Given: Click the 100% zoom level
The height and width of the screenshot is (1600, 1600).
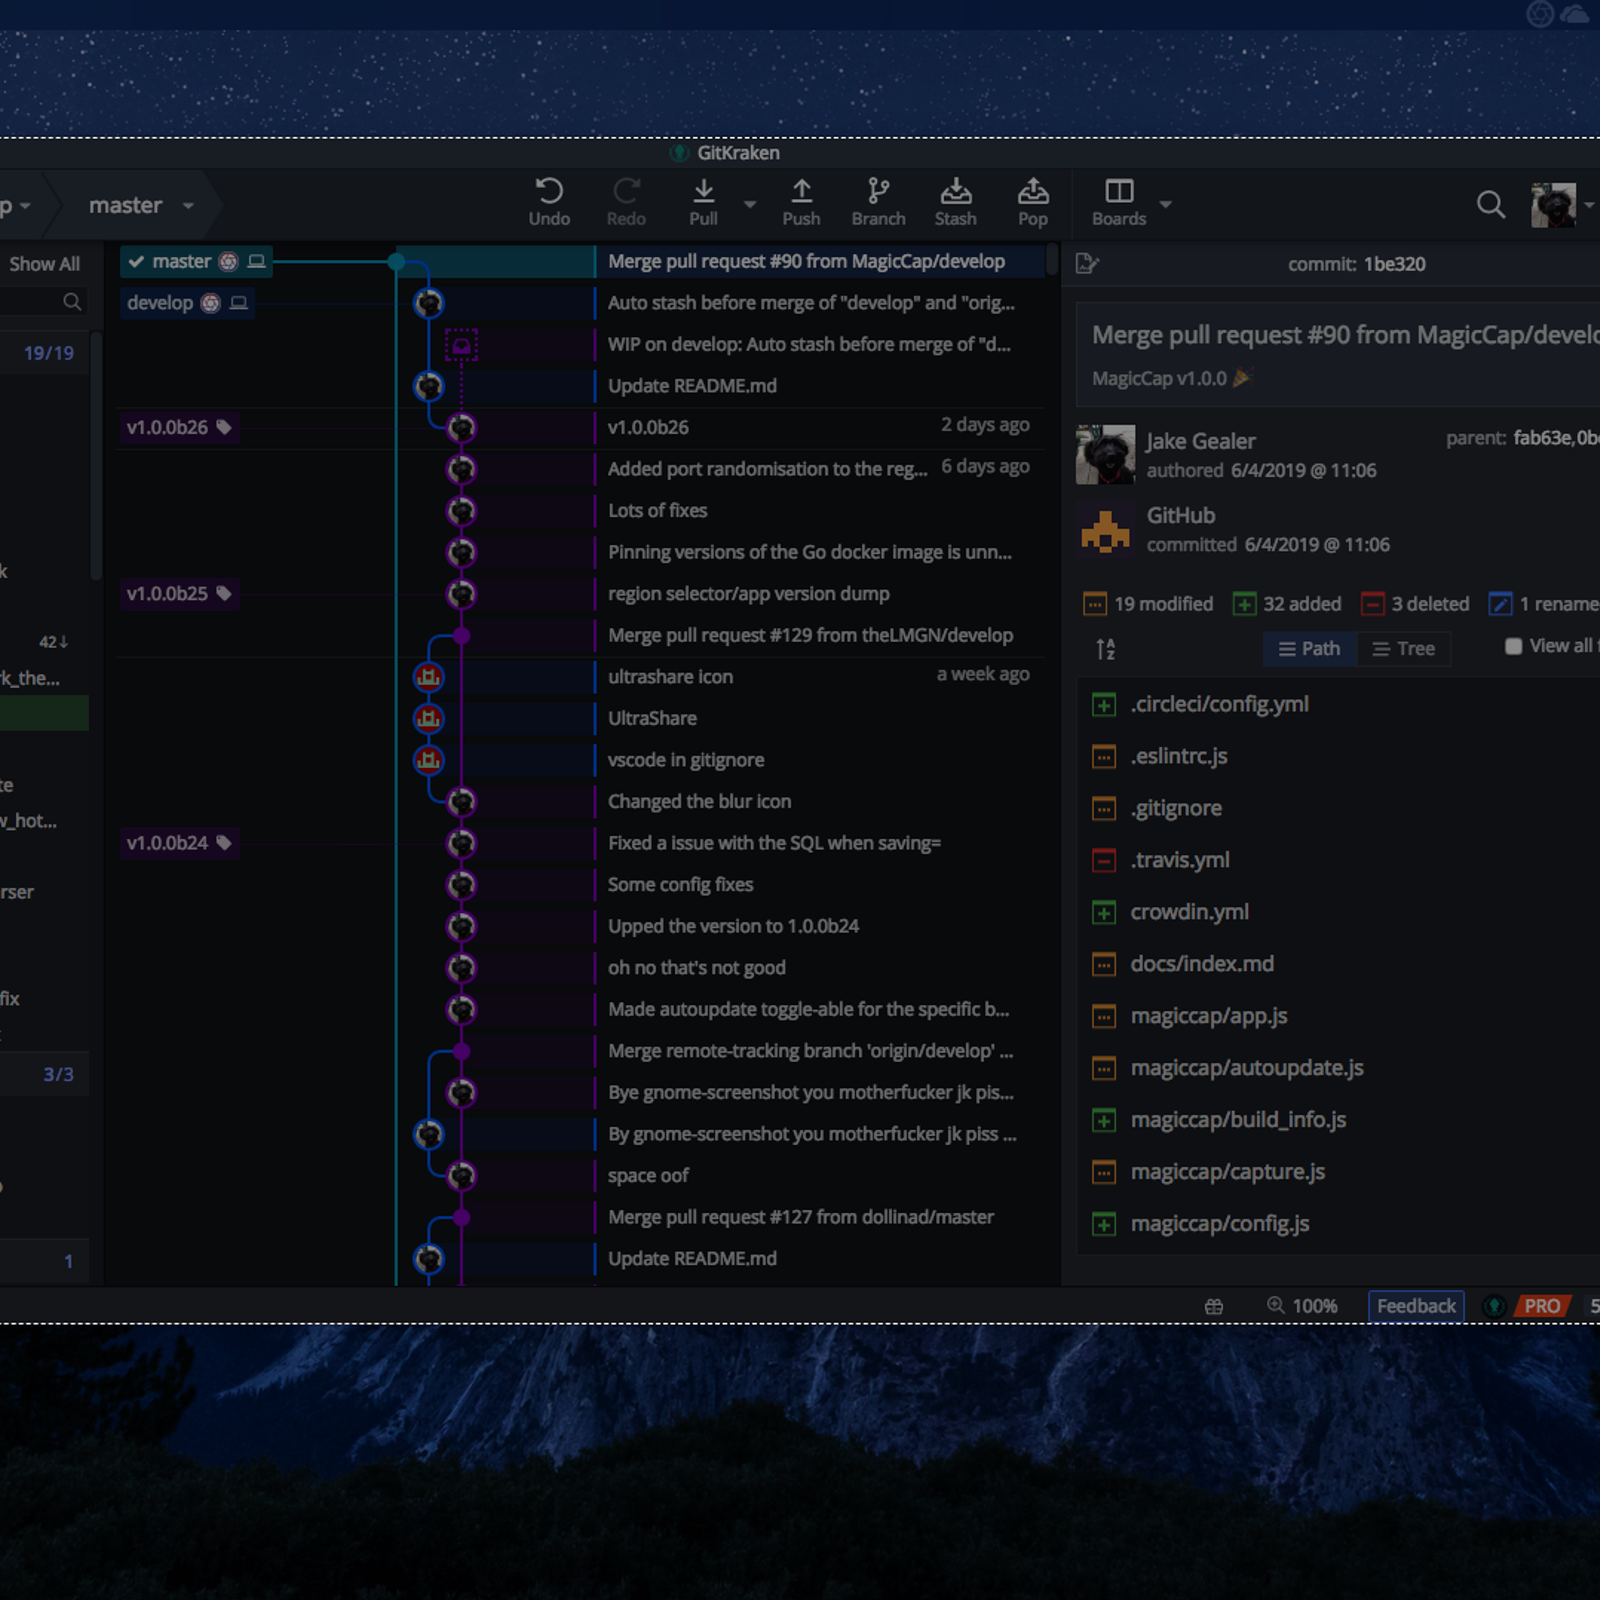Looking at the screenshot, I should pos(1314,1306).
